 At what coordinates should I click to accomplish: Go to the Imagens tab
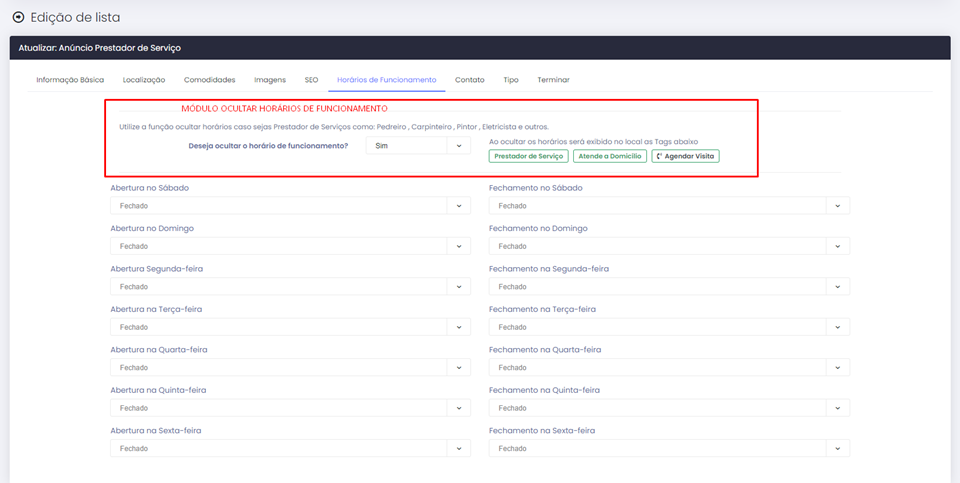(x=269, y=80)
